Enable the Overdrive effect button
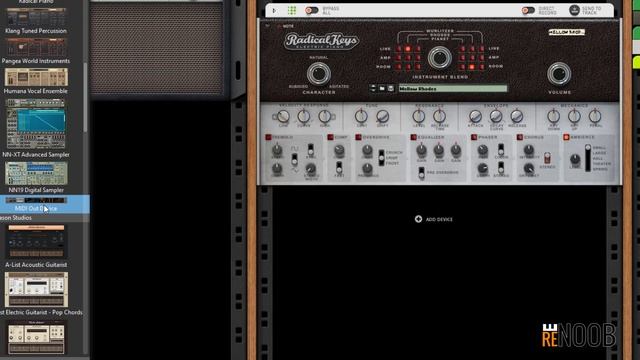 click(x=358, y=137)
